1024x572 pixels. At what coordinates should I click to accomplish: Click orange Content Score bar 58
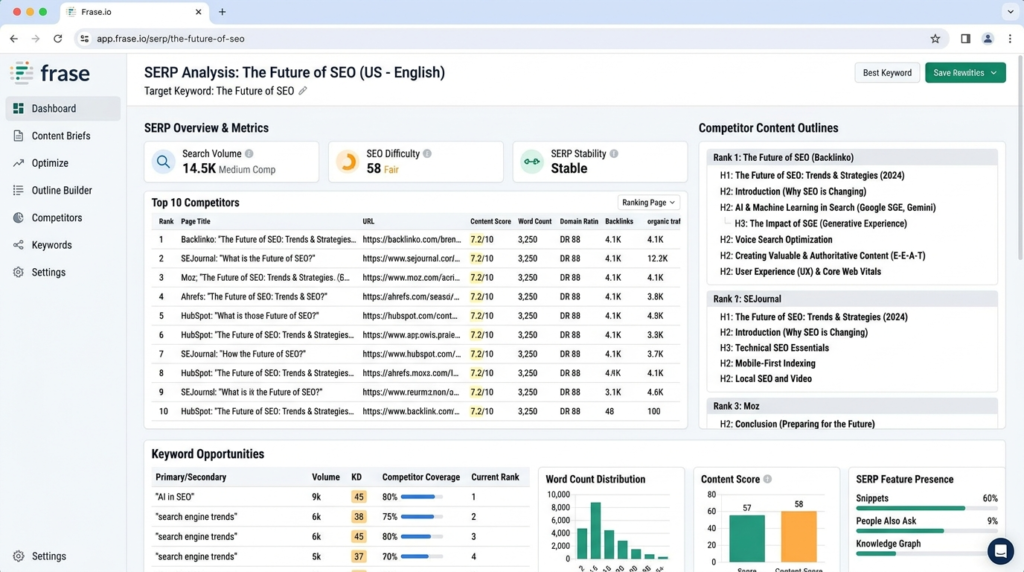(799, 536)
